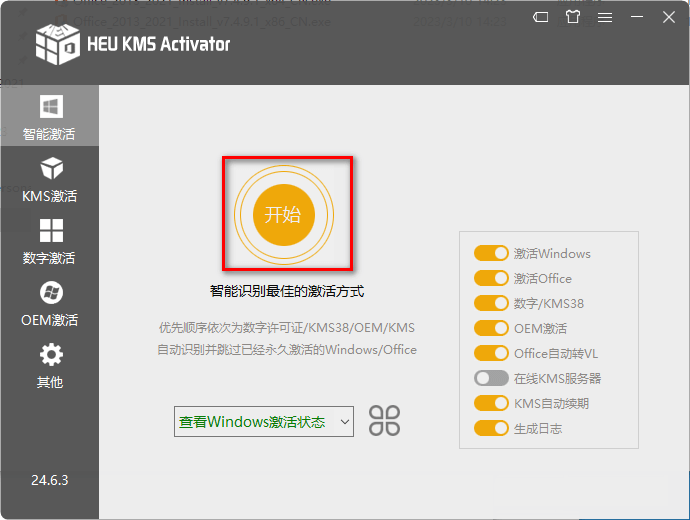This screenshot has height=520, width=690.
Task: Click the version number 24.6.3
Action: tap(50, 480)
